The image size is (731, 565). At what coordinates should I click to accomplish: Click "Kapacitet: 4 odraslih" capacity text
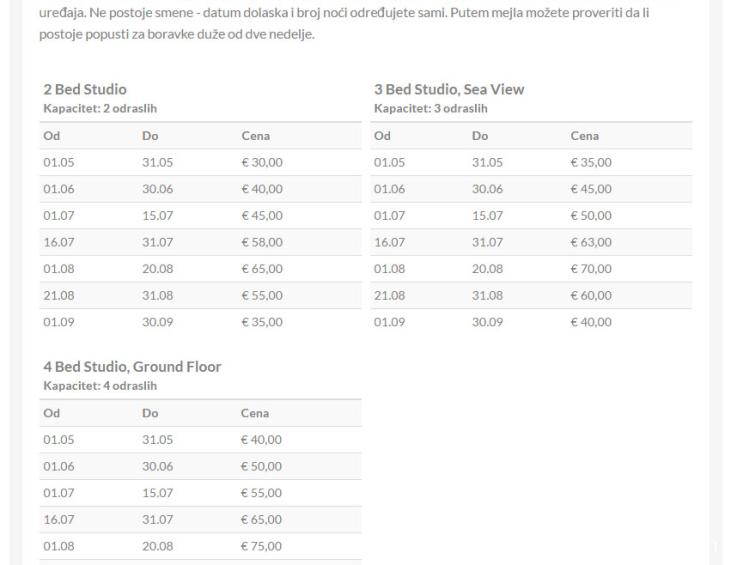[x=100, y=385]
